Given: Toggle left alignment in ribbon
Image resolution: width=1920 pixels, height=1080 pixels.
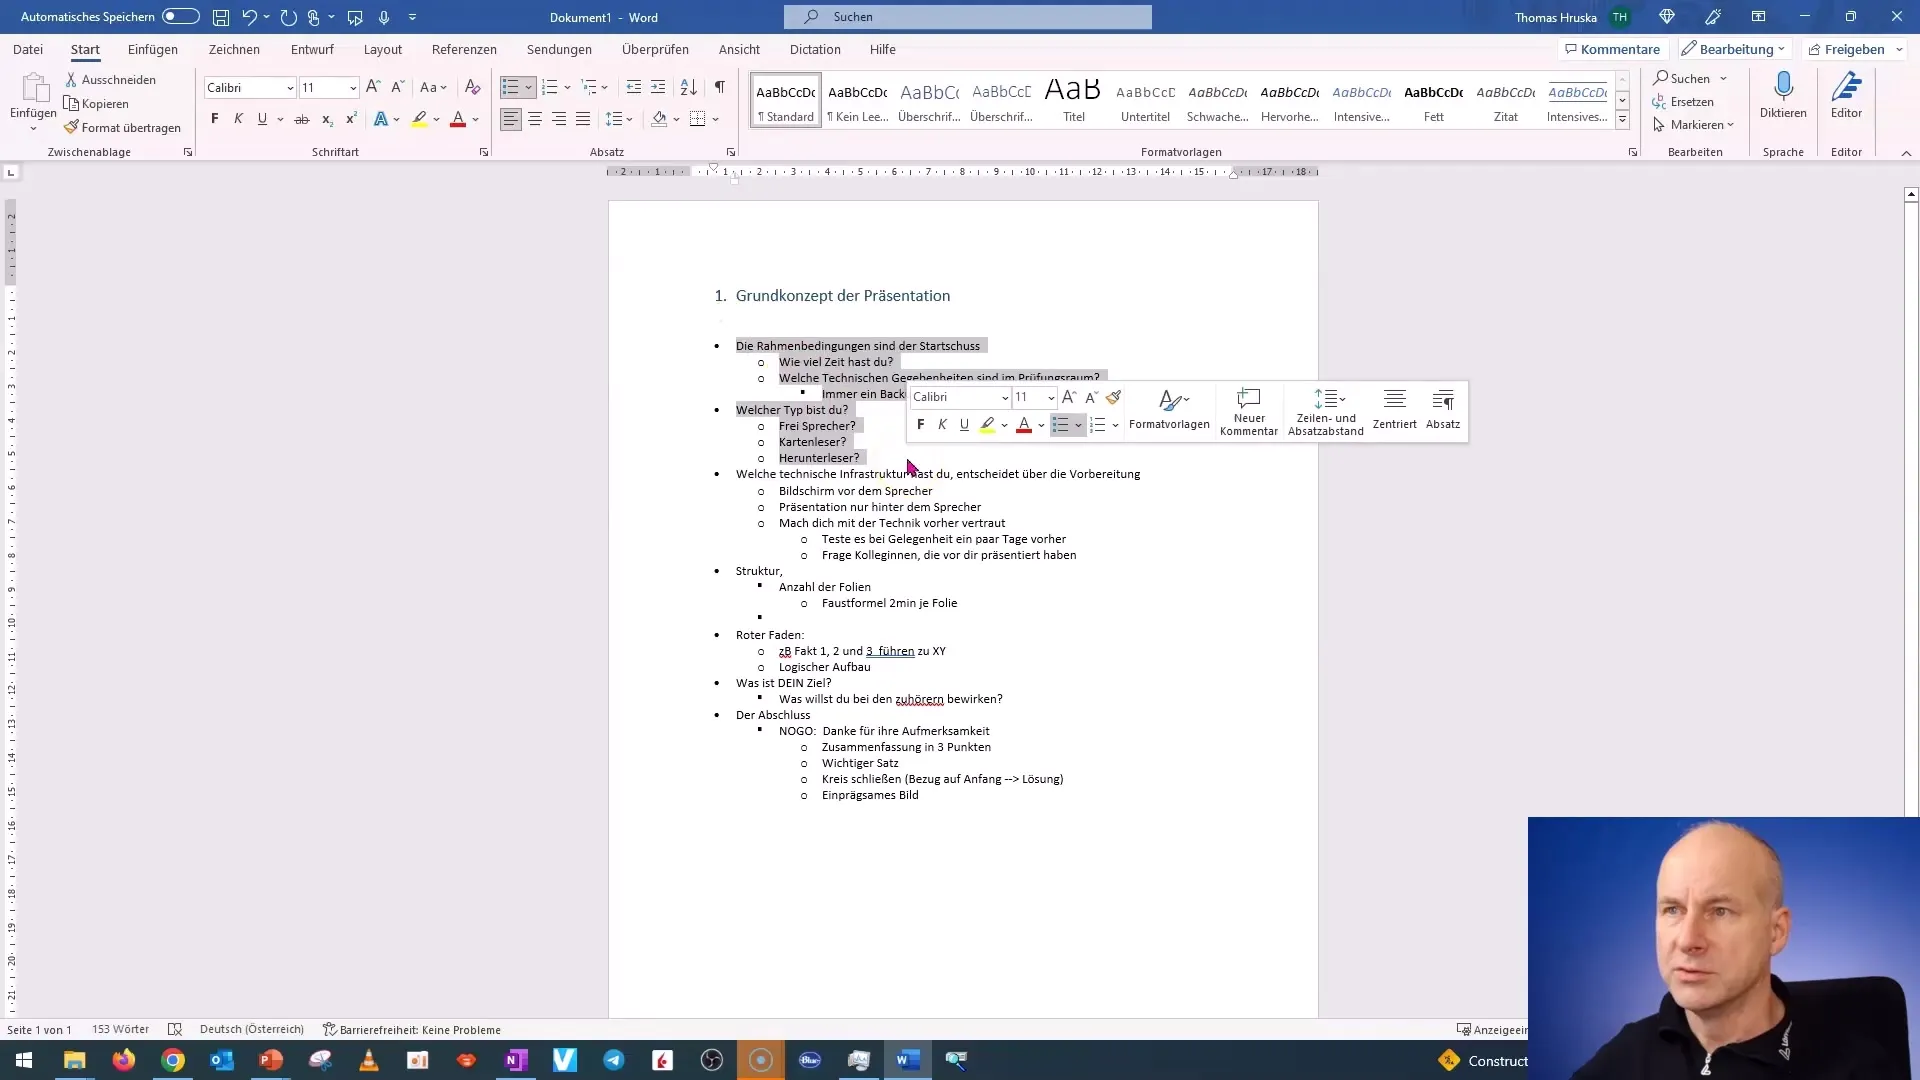Looking at the screenshot, I should click(x=511, y=119).
